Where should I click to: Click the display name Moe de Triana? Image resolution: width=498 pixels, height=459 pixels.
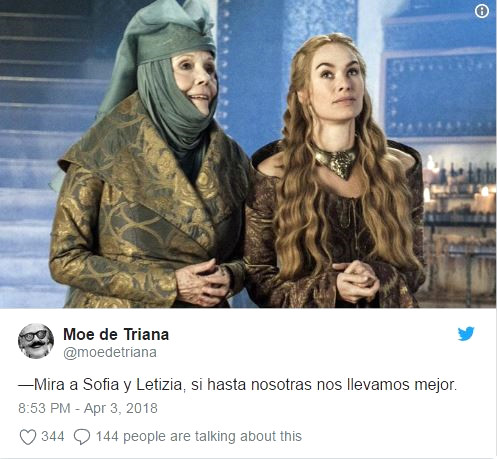116,334
